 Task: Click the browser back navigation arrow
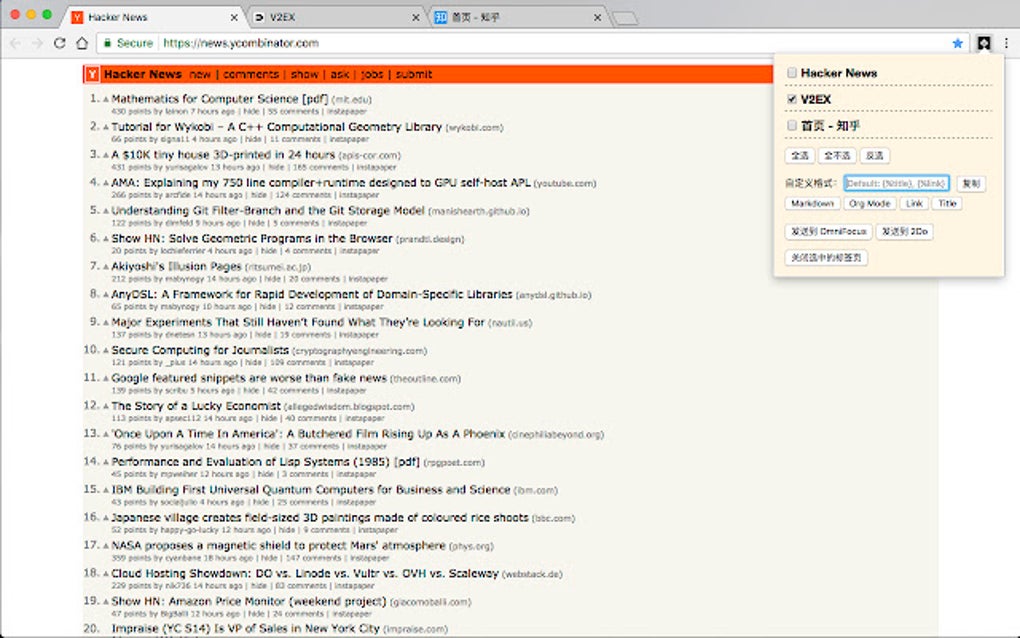pyautogui.click(x=15, y=42)
